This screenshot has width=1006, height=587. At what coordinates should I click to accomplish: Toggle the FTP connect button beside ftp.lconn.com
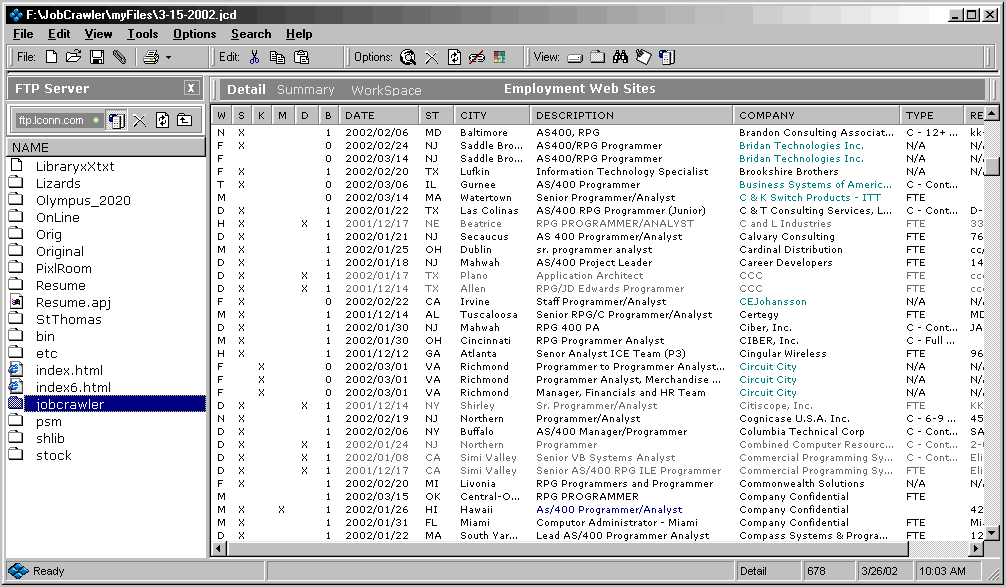point(117,120)
